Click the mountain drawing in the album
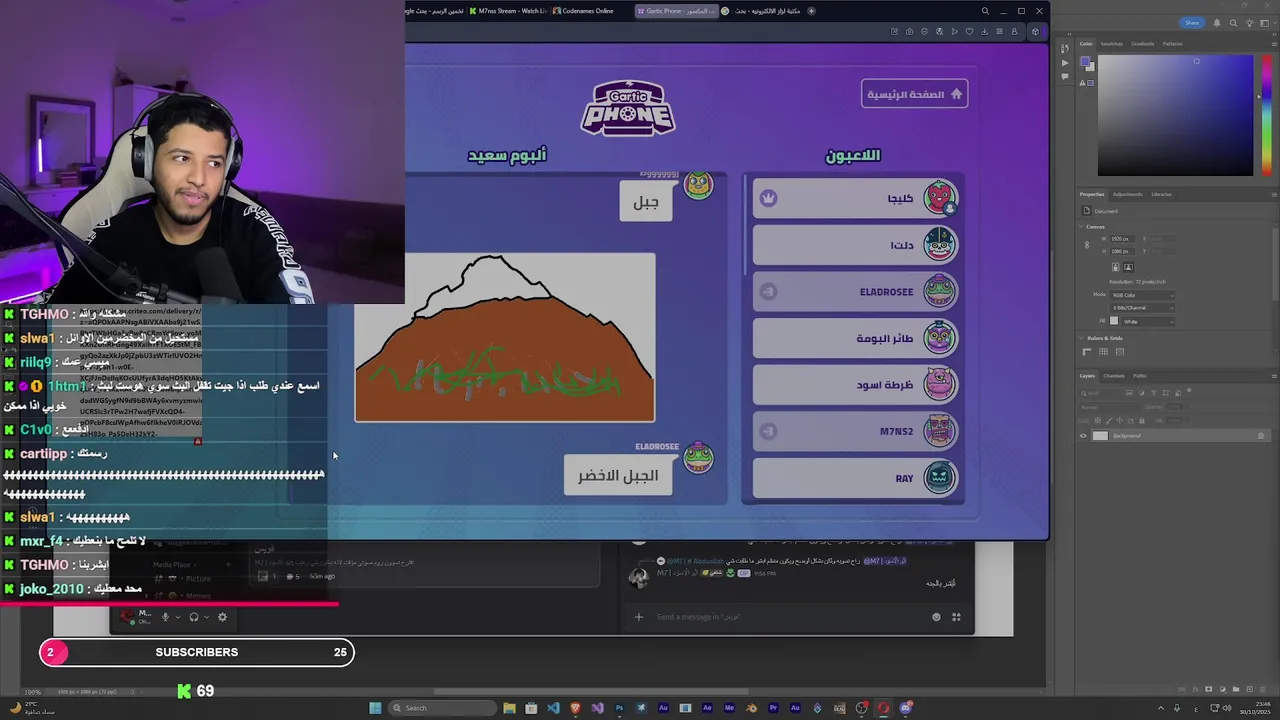 505,338
